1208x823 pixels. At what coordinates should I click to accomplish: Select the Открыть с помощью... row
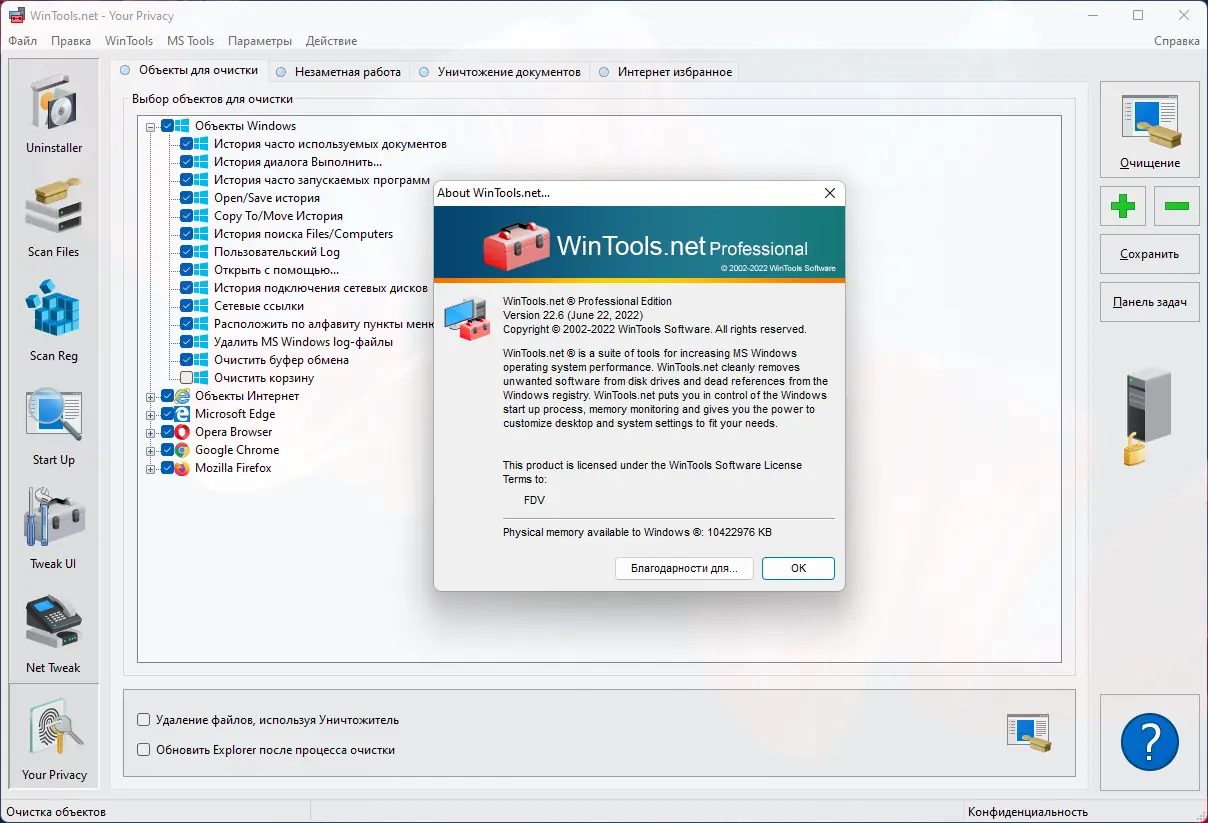click(x=276, y=270)
